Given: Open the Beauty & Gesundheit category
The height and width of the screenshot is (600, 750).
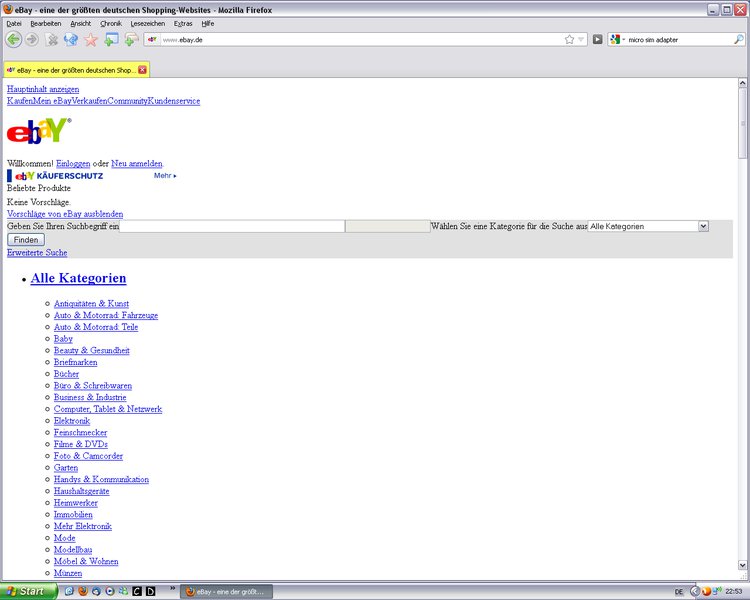Looking at the screenshot, I should [x=91, y=350].
